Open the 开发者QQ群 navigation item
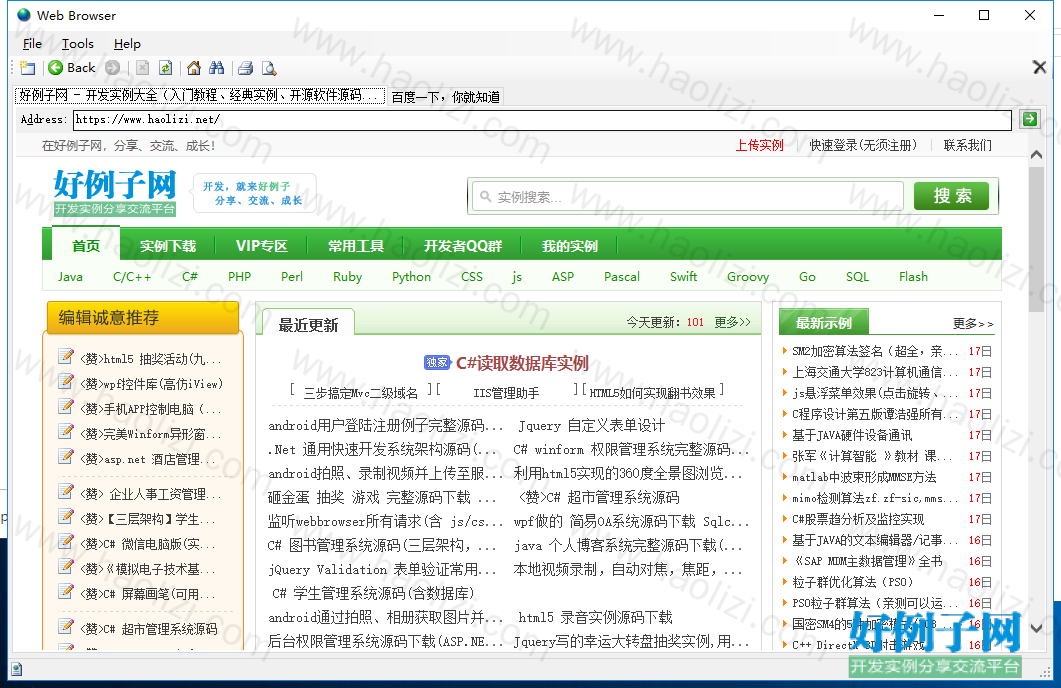The height and width of the screenshot is (688, 1061). click(x=463, y=246)
